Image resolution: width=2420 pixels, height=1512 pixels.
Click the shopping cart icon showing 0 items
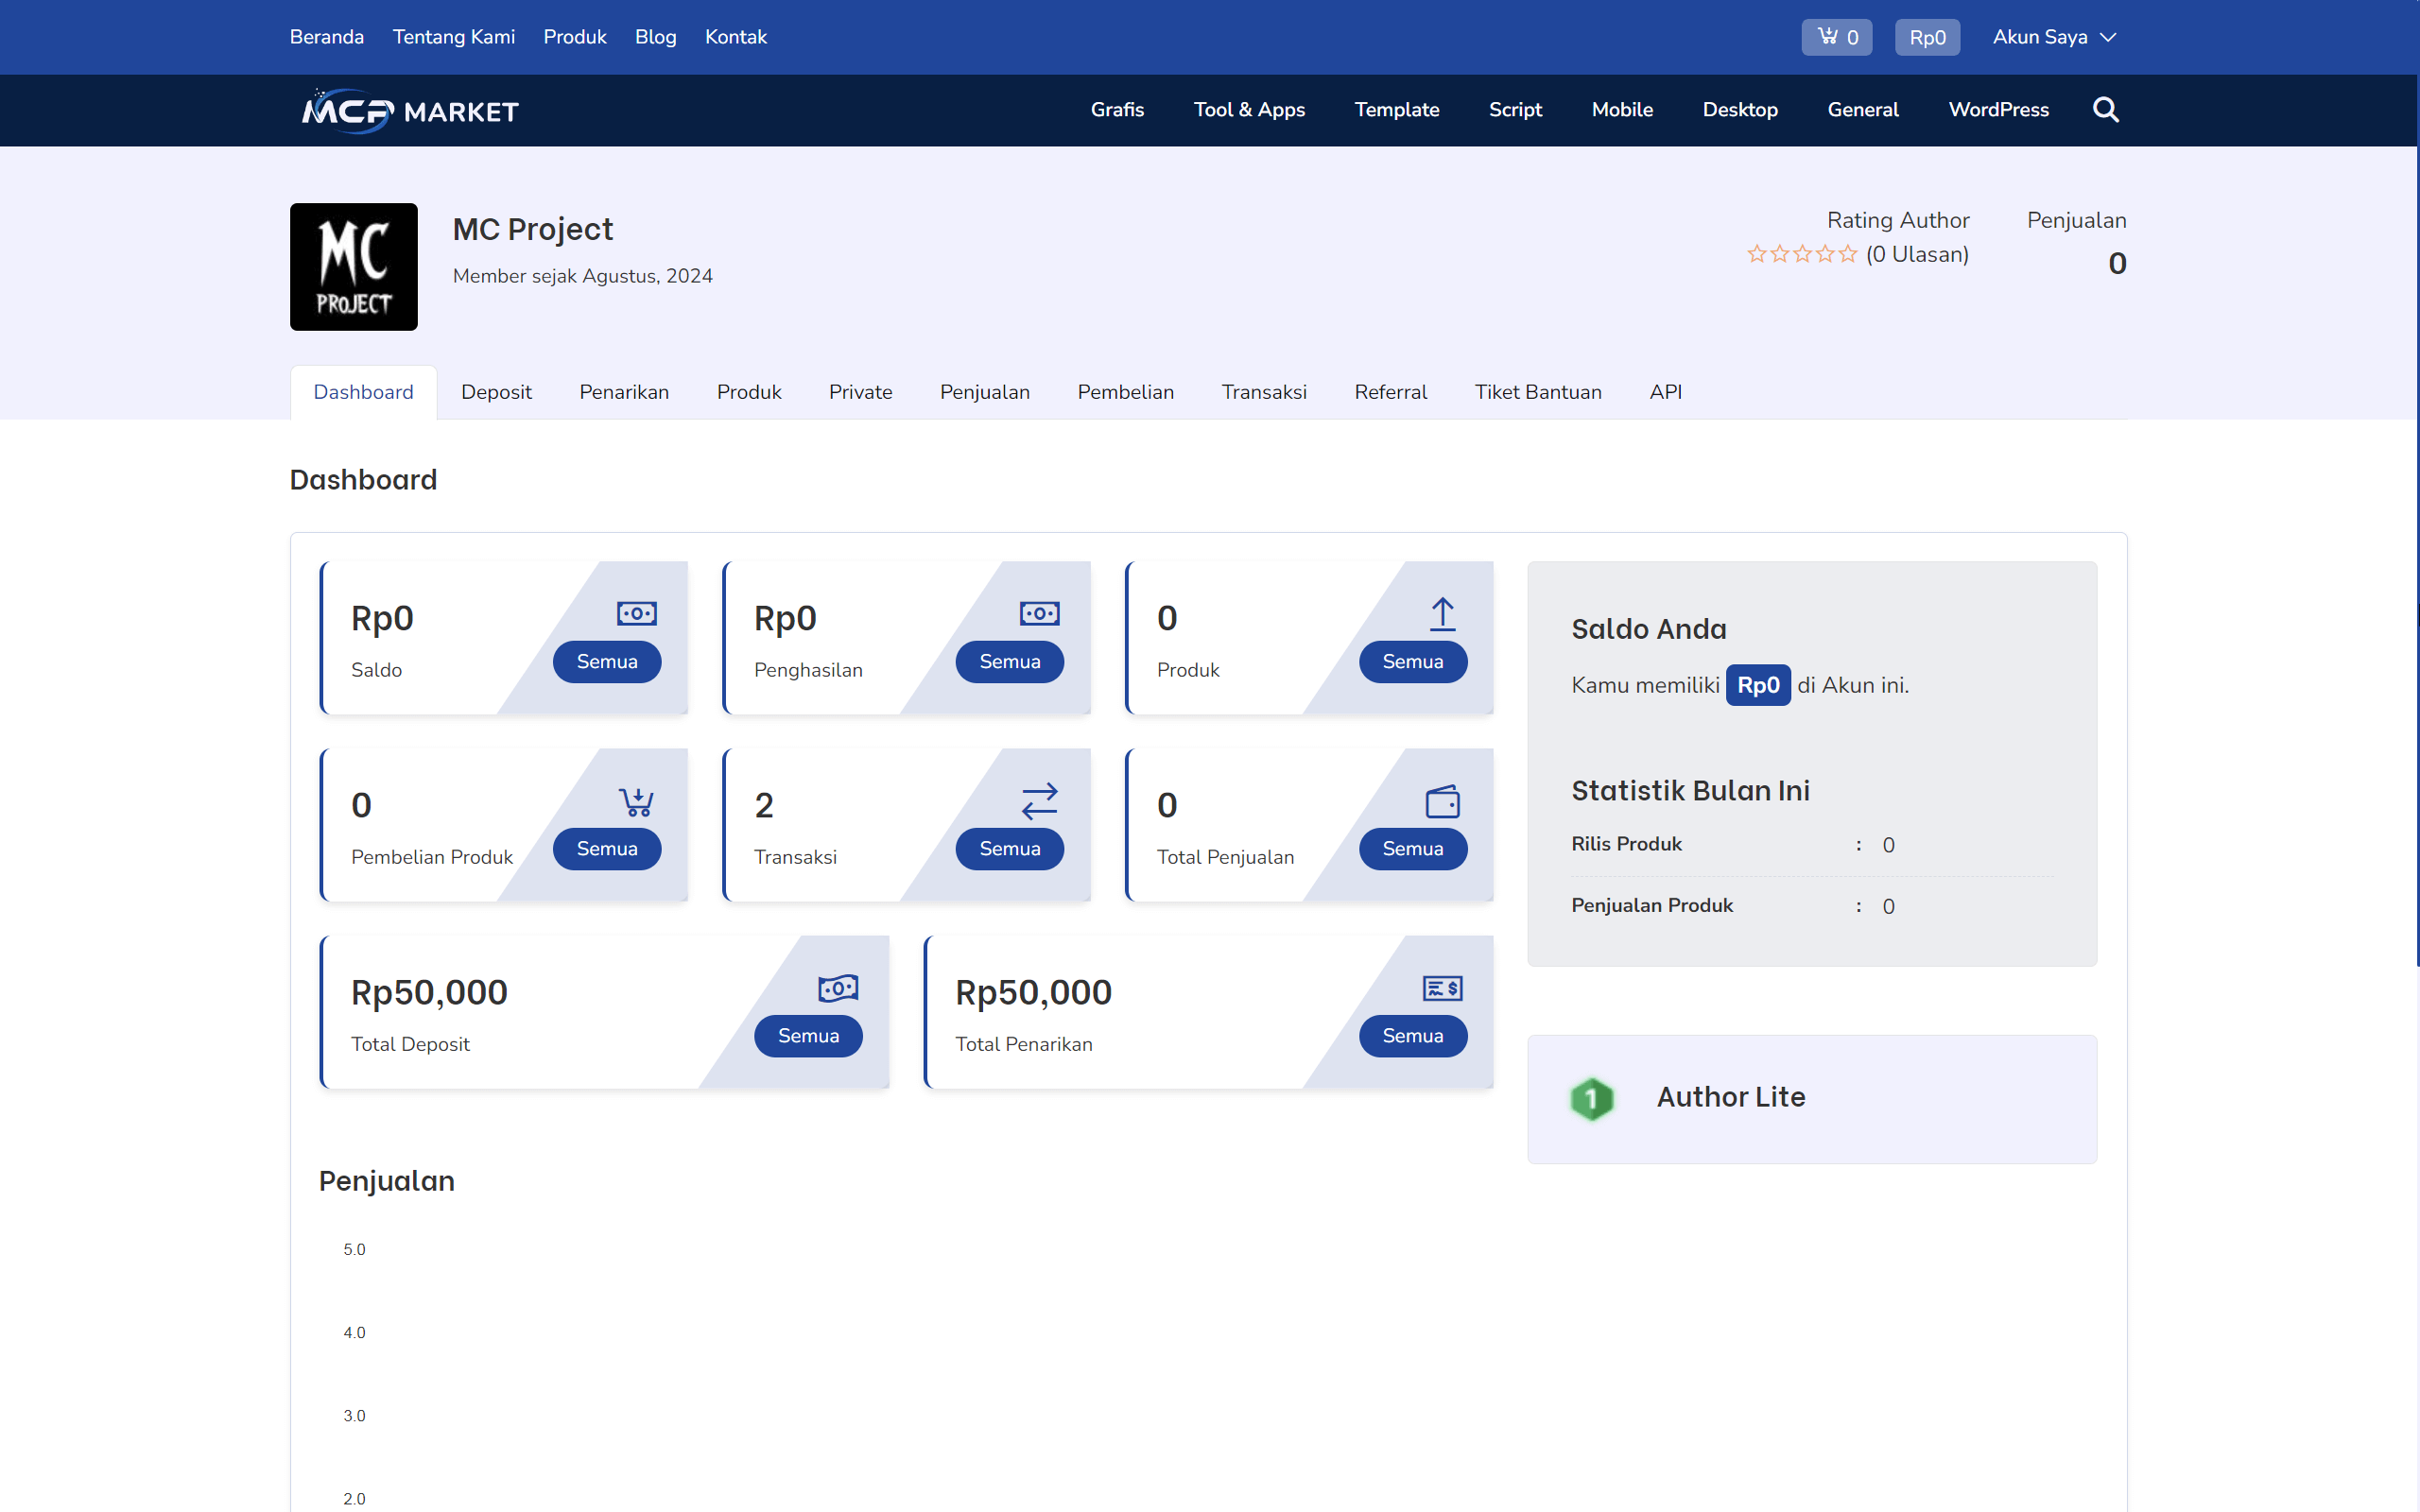[1836, 37]
